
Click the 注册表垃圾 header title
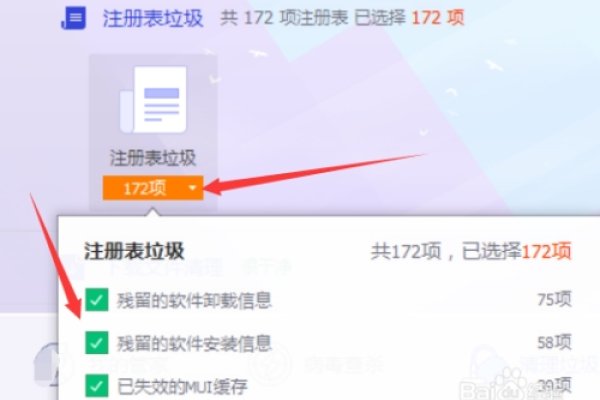(153, 18)
